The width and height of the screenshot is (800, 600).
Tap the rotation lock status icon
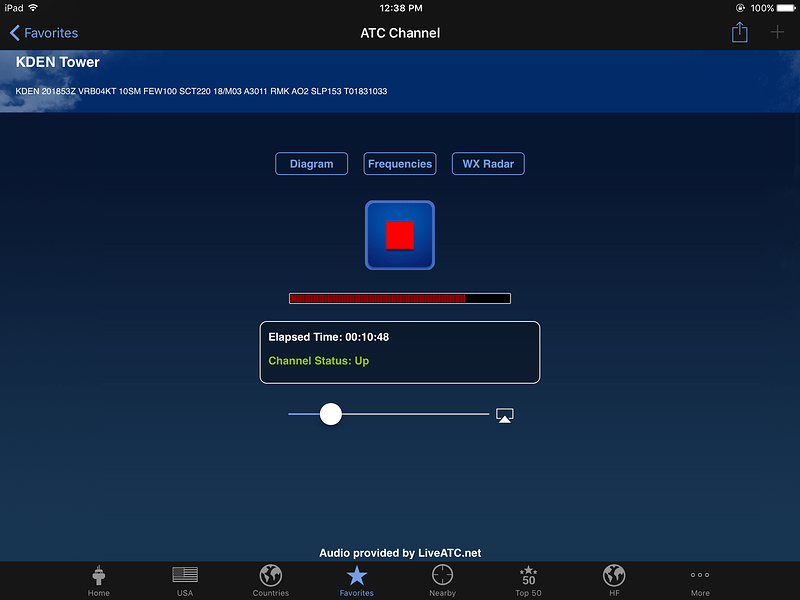(x=740, y=8)
